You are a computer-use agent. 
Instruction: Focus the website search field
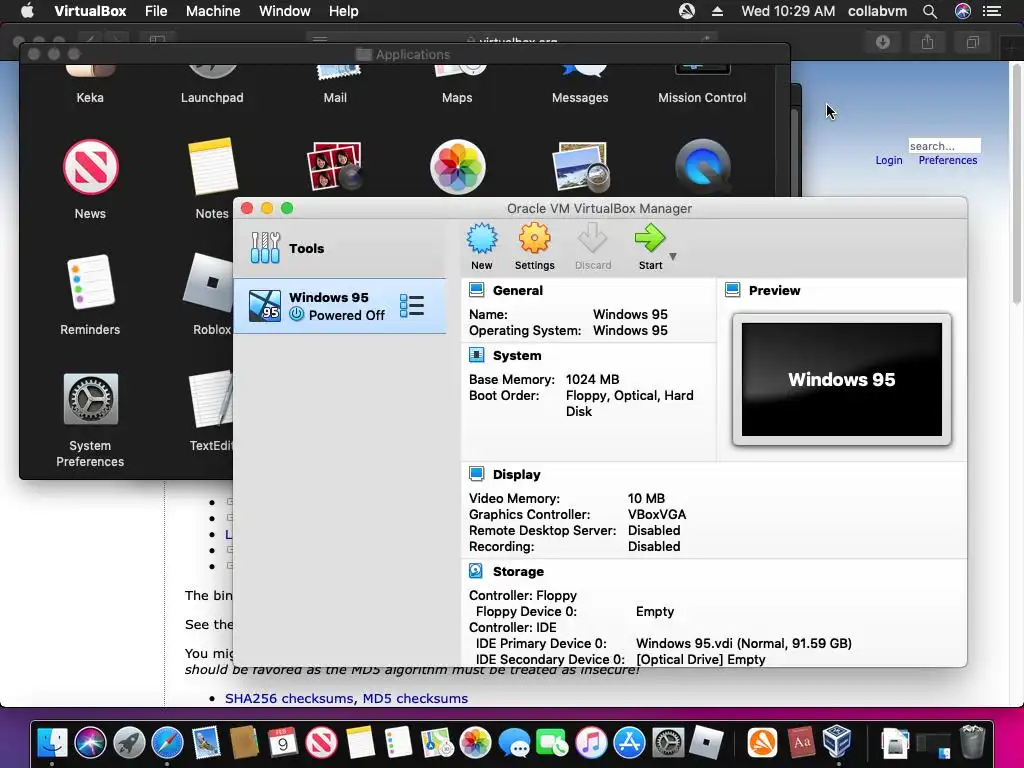coord(944,146)
